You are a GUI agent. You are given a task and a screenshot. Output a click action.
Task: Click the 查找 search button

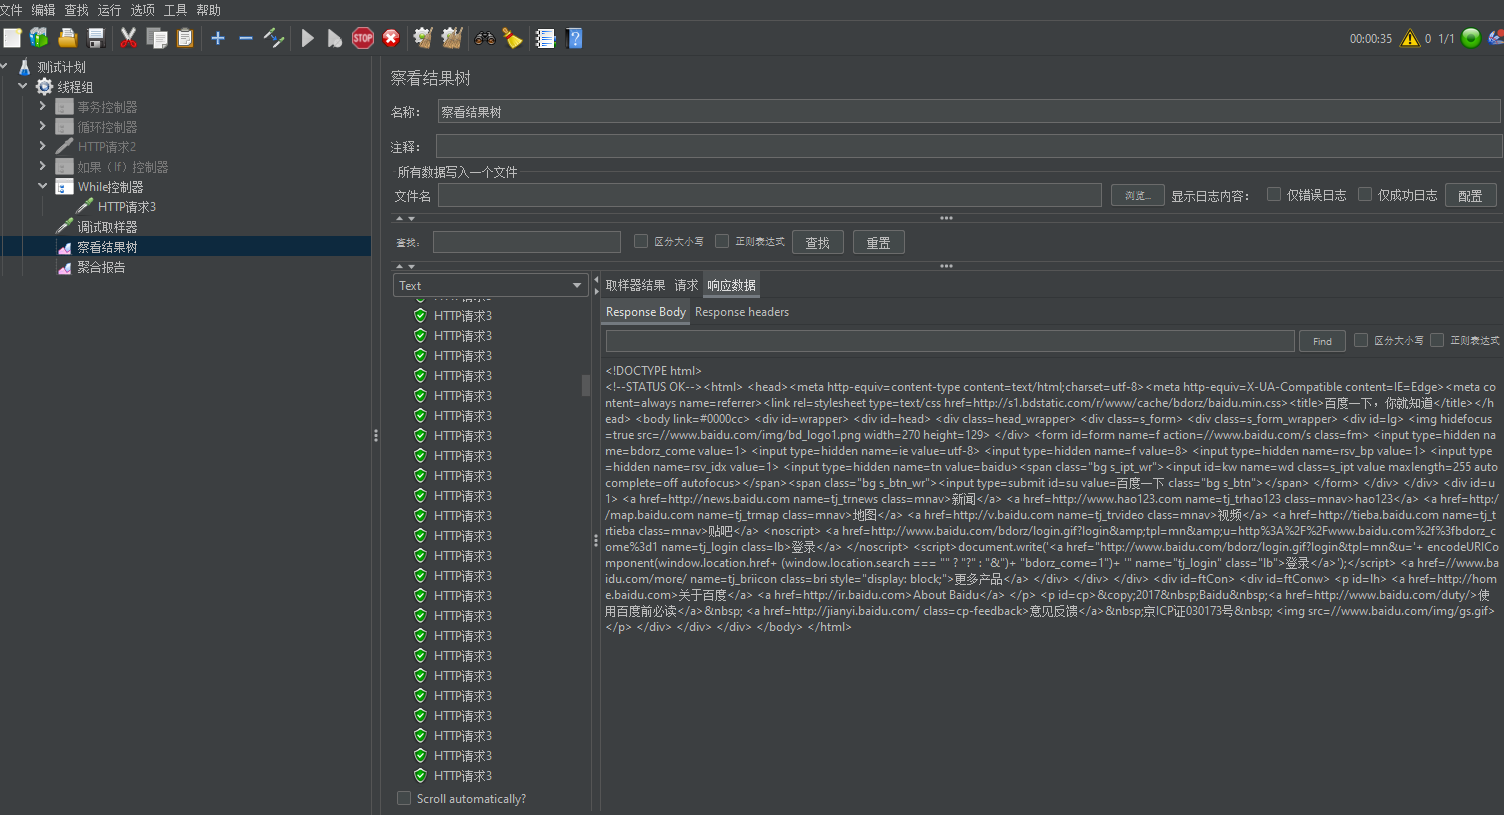pyautogui.click(x=818, y=242)
